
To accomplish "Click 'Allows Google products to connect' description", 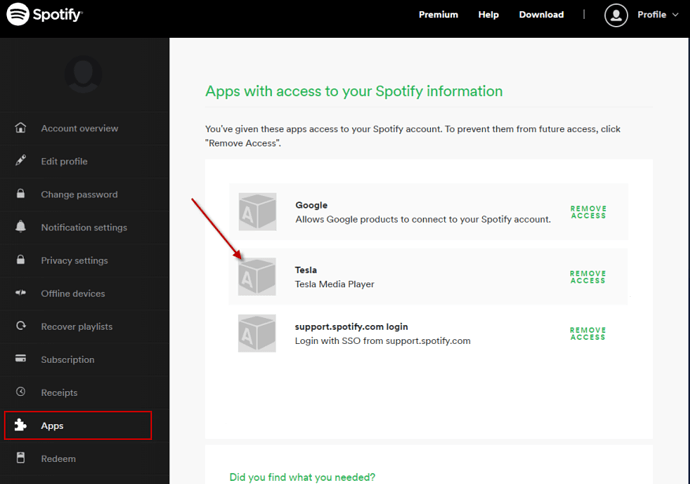I will tap(423, 219).
